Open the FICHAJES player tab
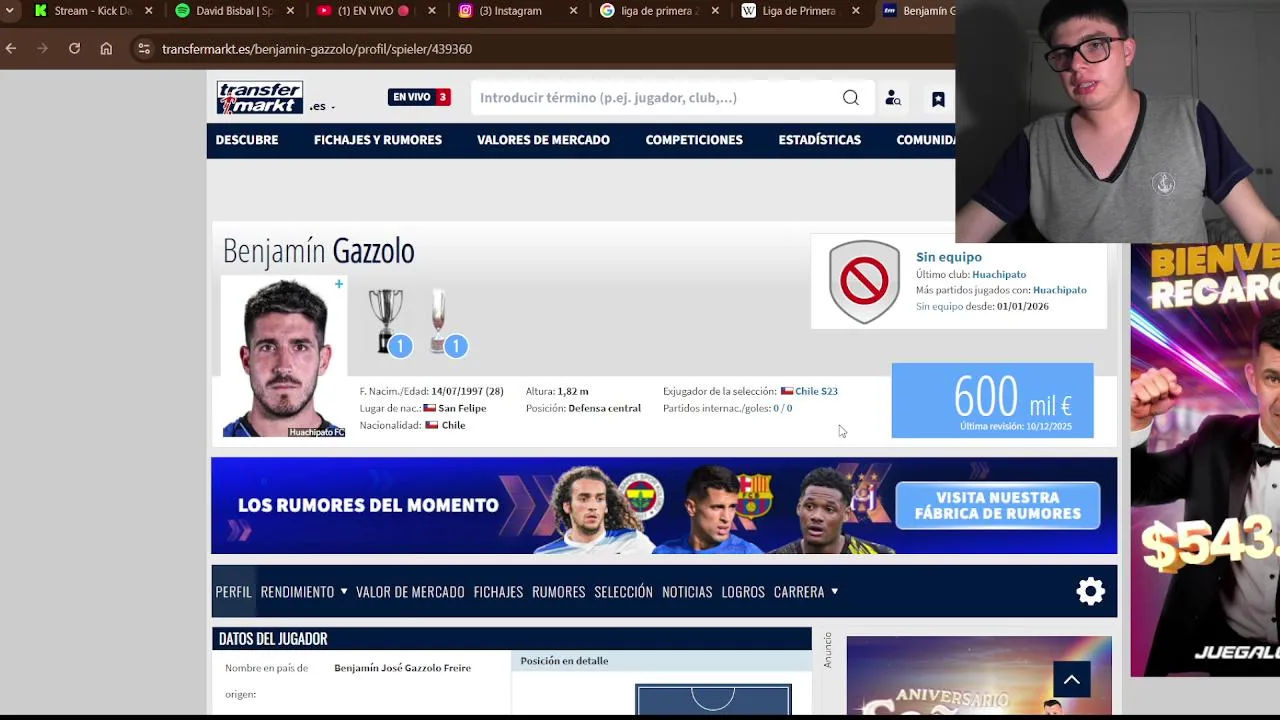 click(498, 592)
